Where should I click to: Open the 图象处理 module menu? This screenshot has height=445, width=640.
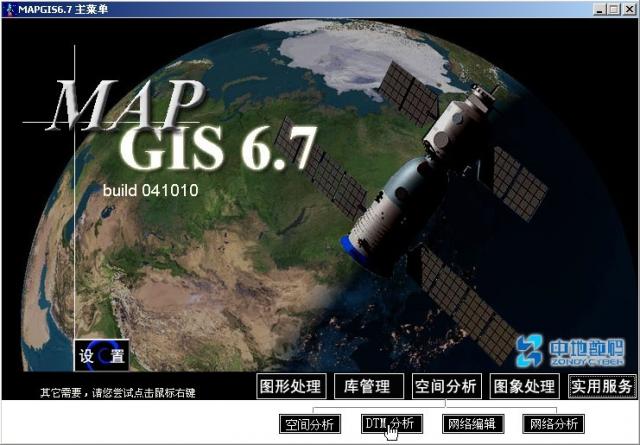tap(524, 386)
